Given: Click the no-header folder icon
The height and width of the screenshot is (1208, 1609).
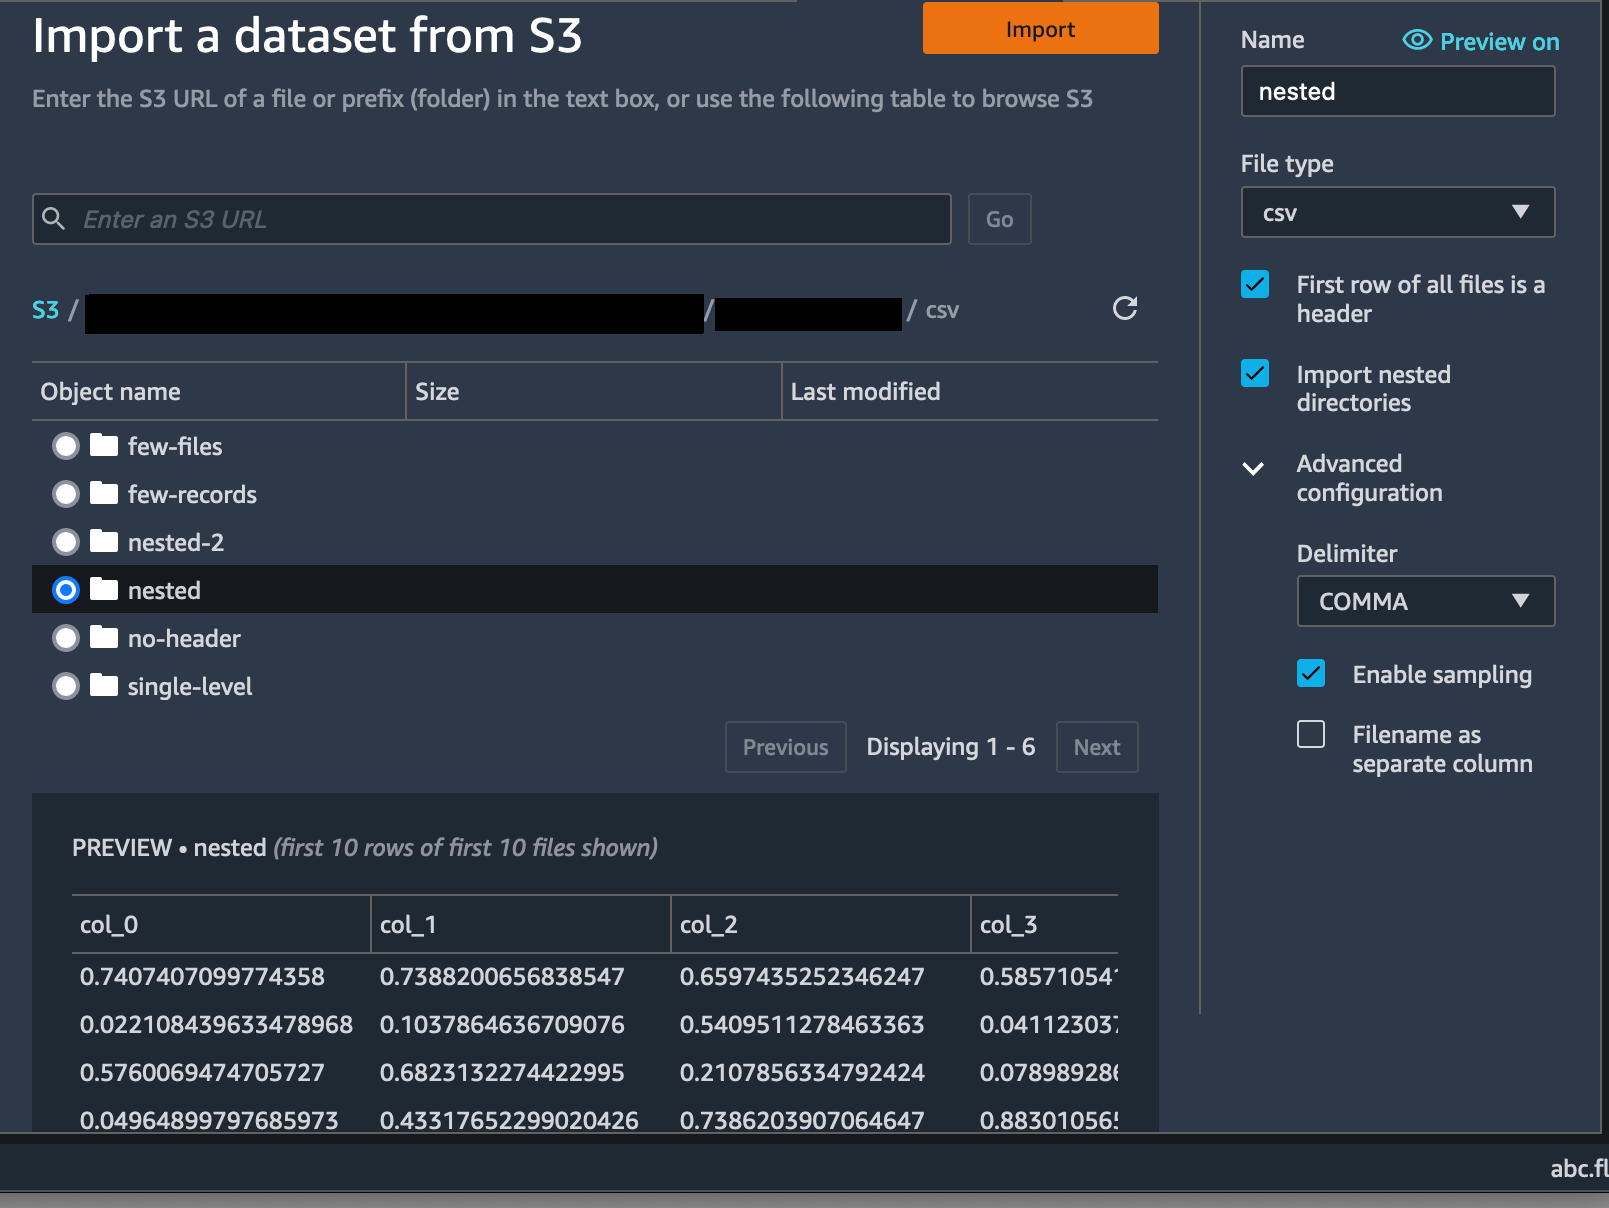Looking at the screenshot, I should coord(104,638).
